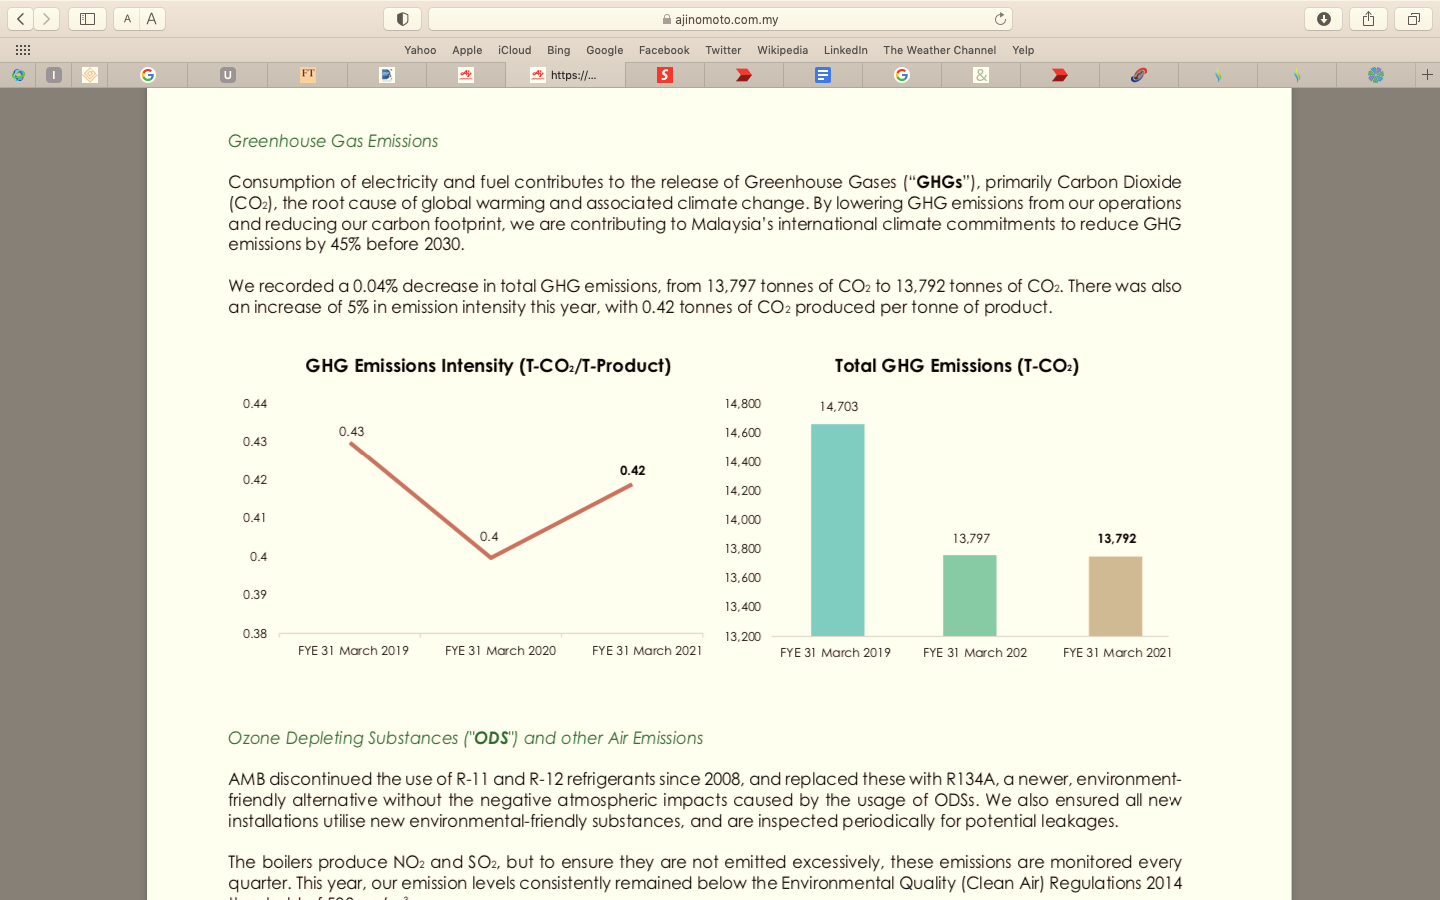The height and width of the screenshot is (900, 1440).
Task: Click the 'Greenhouse Gas Emissions' heading
Action: click(x=333, y=141)
